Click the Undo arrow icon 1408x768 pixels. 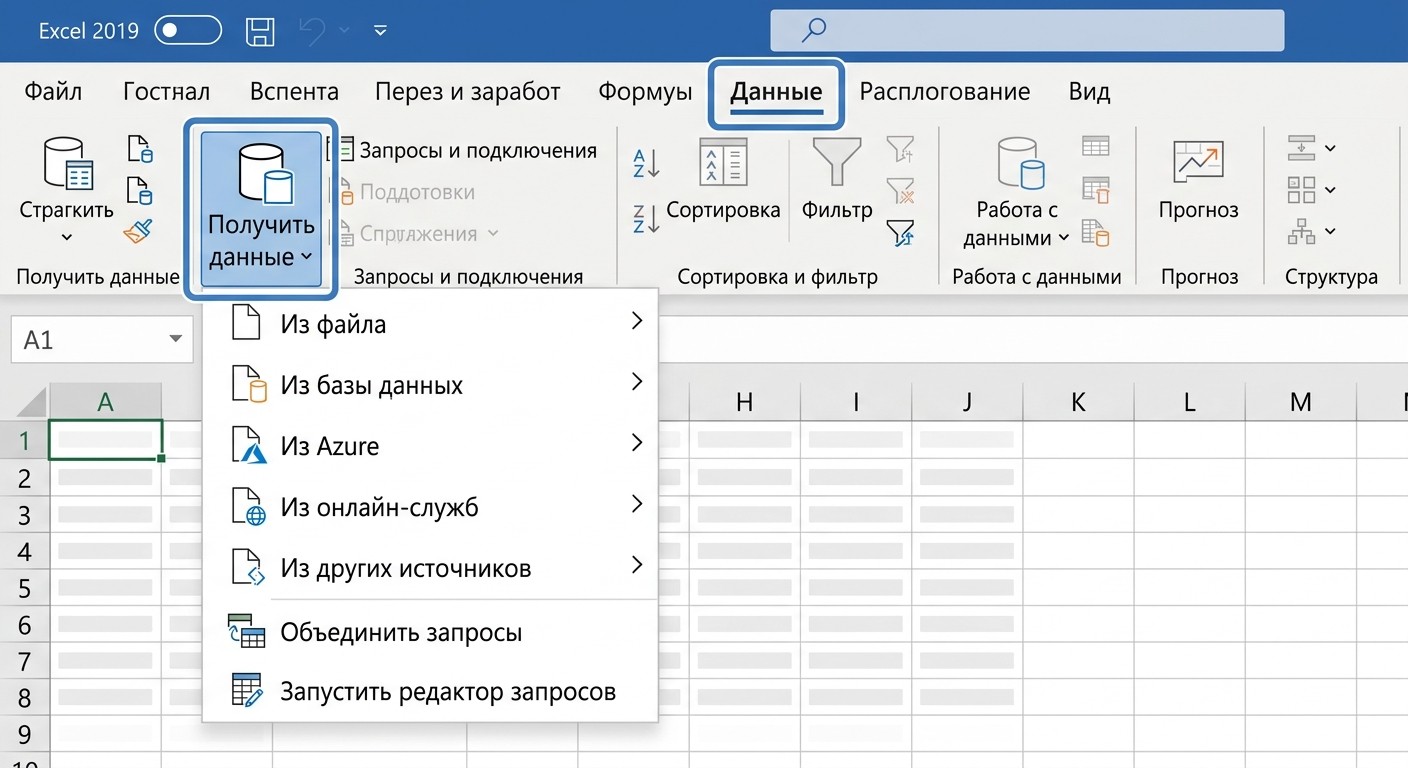[x=313, y=31]
